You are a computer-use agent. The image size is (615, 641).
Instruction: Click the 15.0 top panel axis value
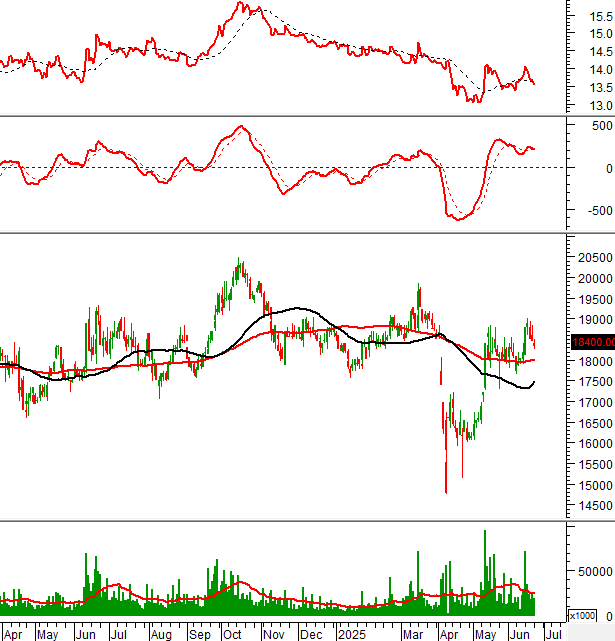pyautogui.click(x=601, y=34)
